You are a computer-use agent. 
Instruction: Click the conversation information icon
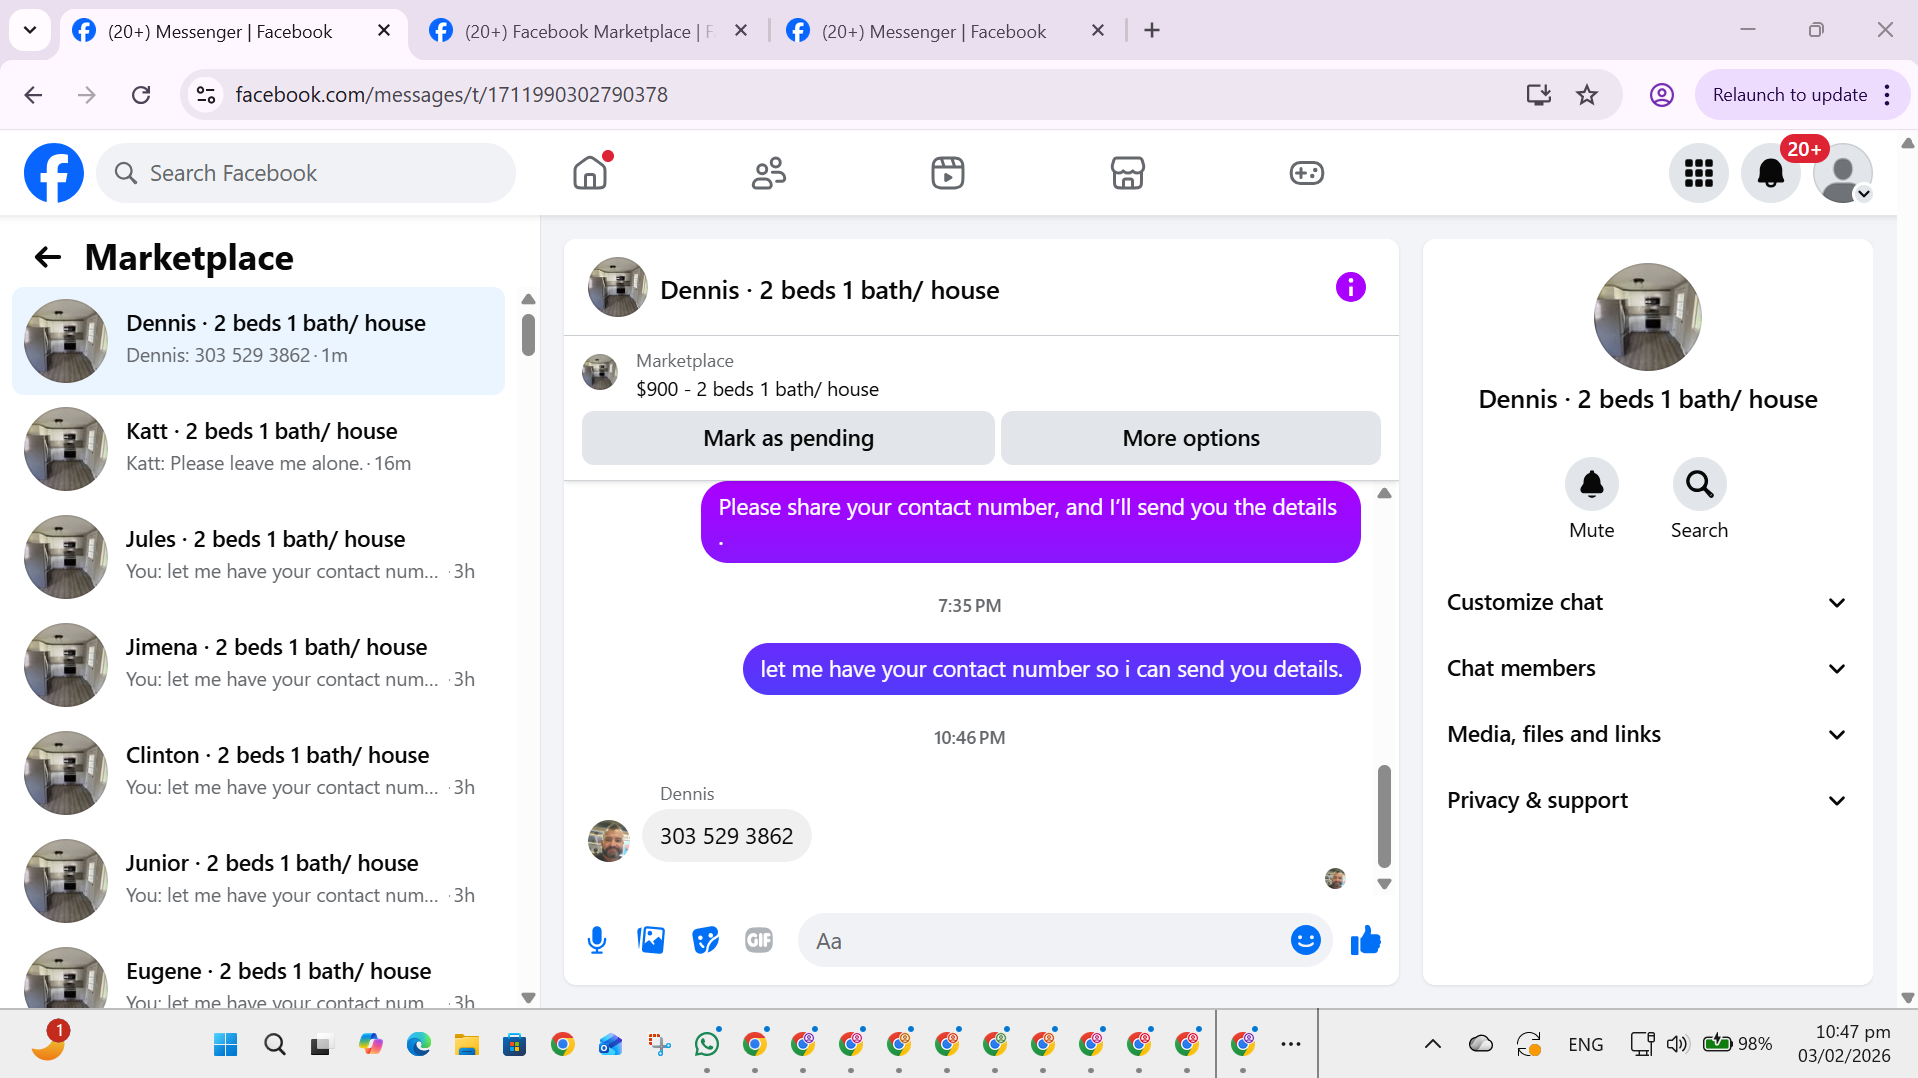coord(1350,288)
